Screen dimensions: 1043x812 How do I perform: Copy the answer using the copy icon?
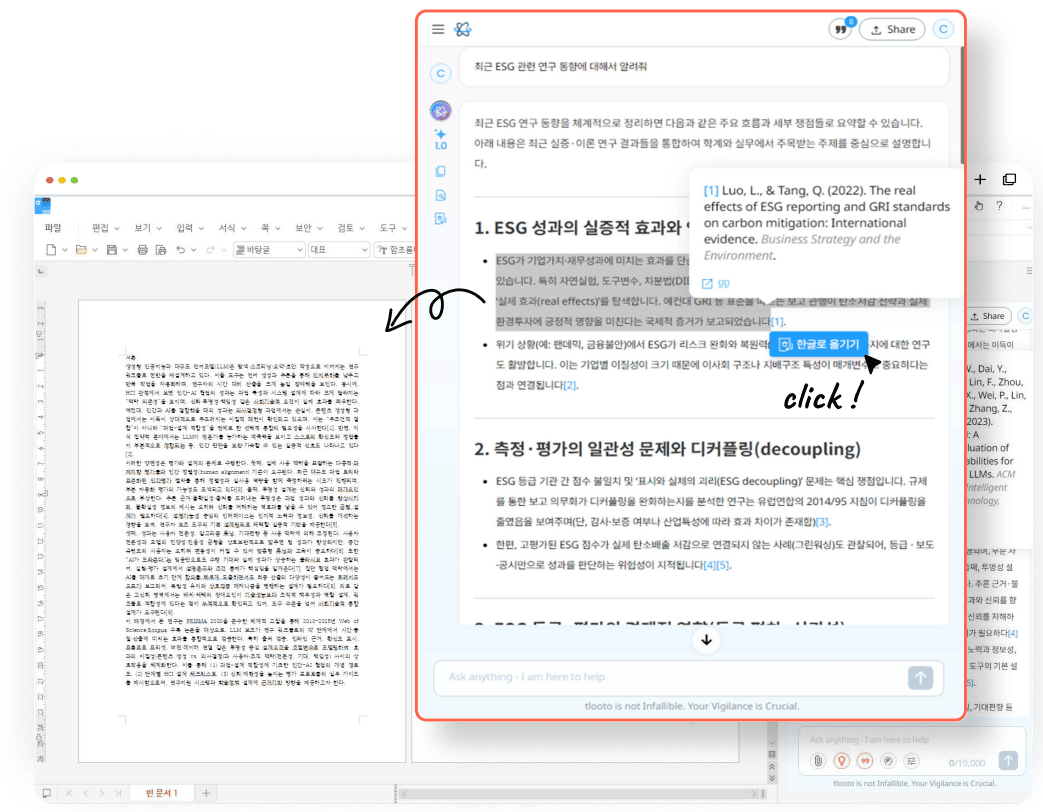click(440, 172)
